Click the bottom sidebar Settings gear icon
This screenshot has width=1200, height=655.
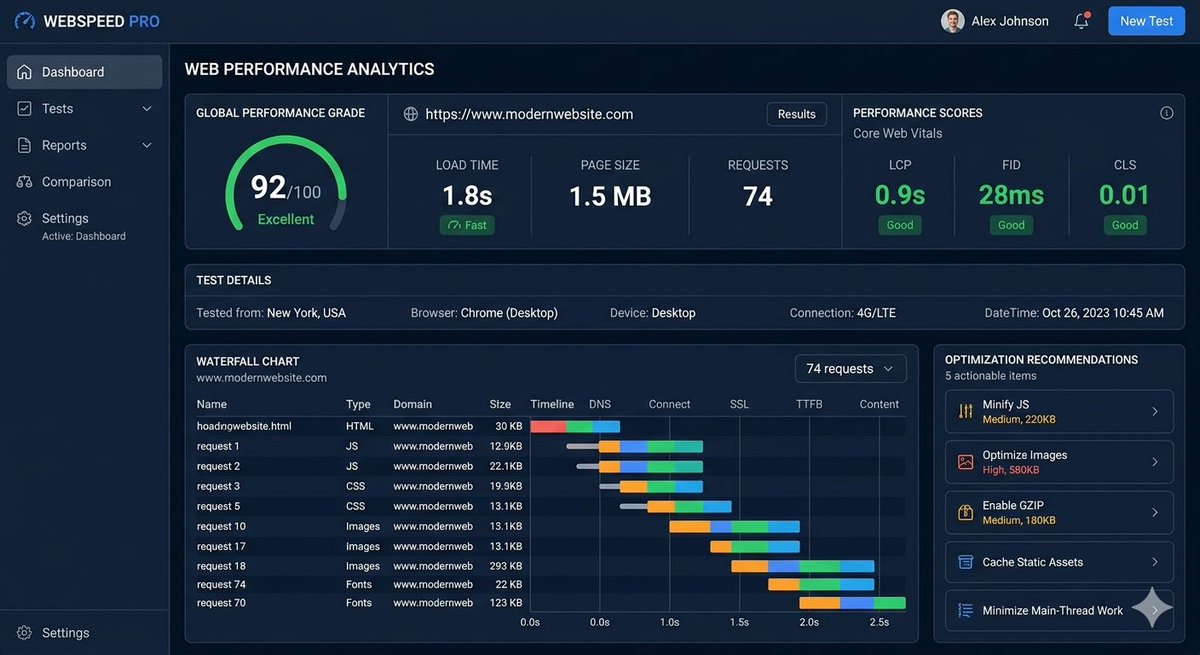(24, 633)
